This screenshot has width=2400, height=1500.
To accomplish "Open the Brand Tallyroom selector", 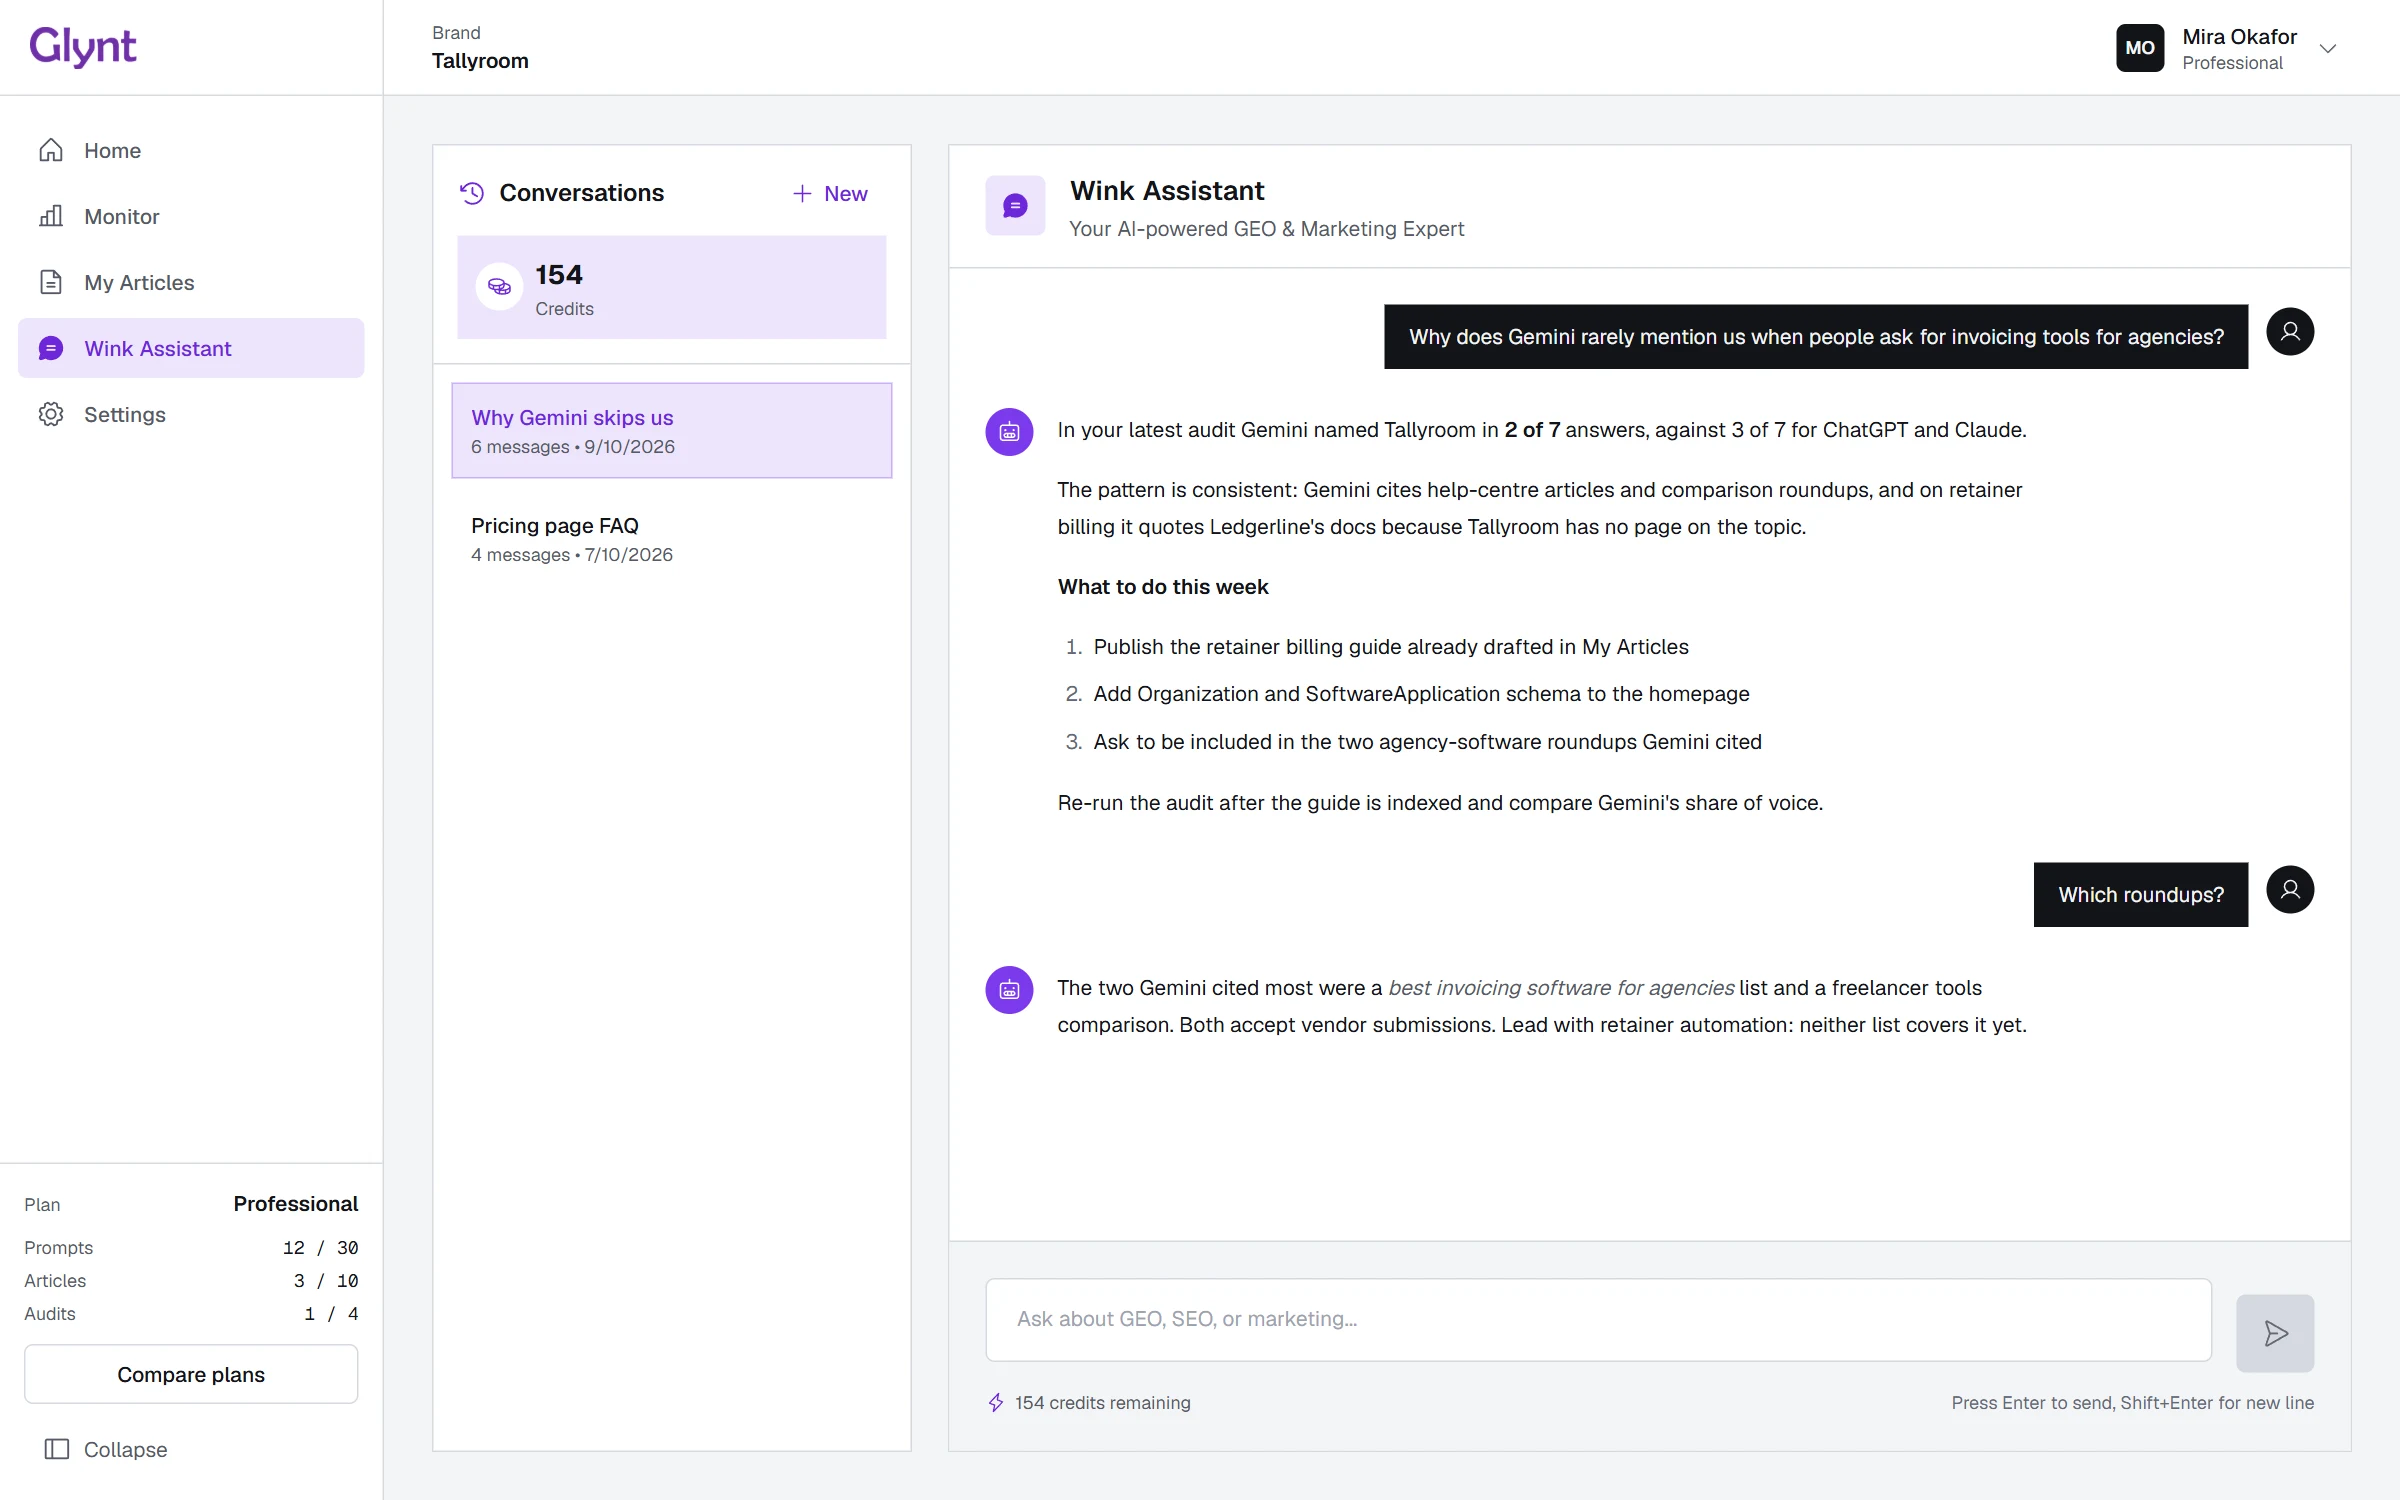I will click(480, 48).
